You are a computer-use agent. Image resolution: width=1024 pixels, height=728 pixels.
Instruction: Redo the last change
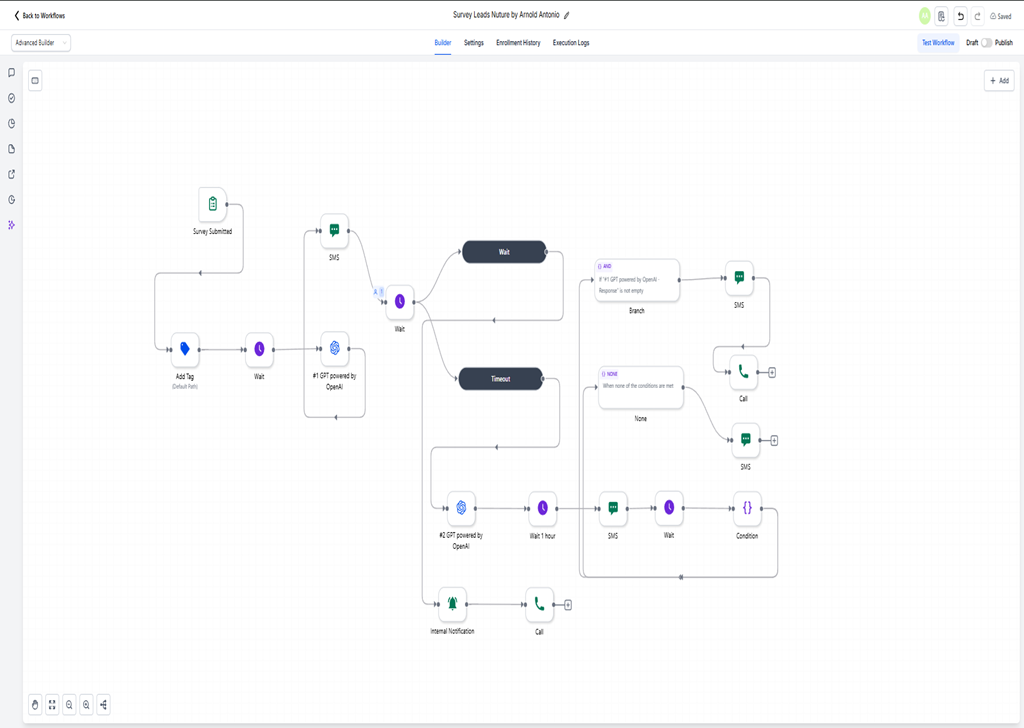click(978, 16)
